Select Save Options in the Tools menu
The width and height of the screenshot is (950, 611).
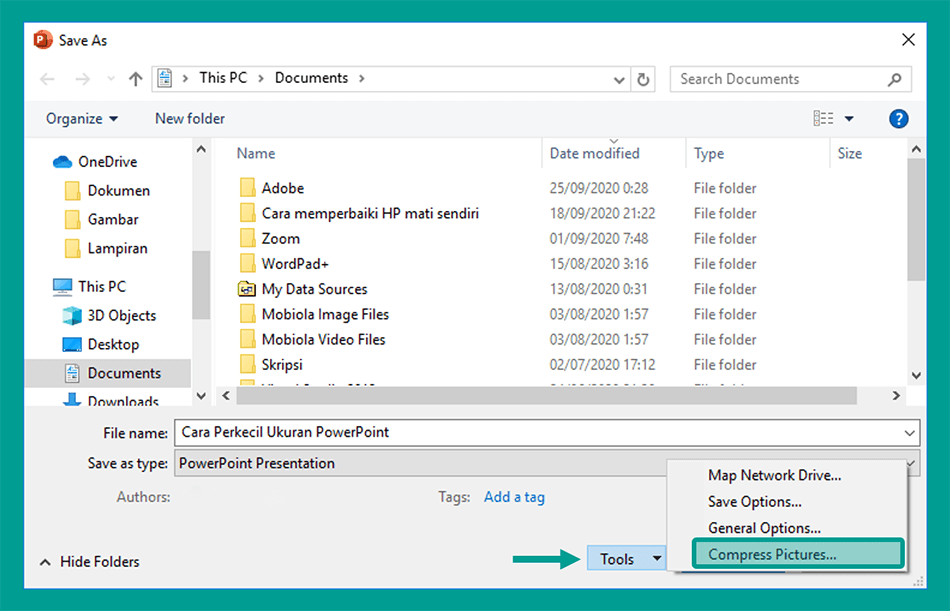pyautogui.click(x=754, y=502)
